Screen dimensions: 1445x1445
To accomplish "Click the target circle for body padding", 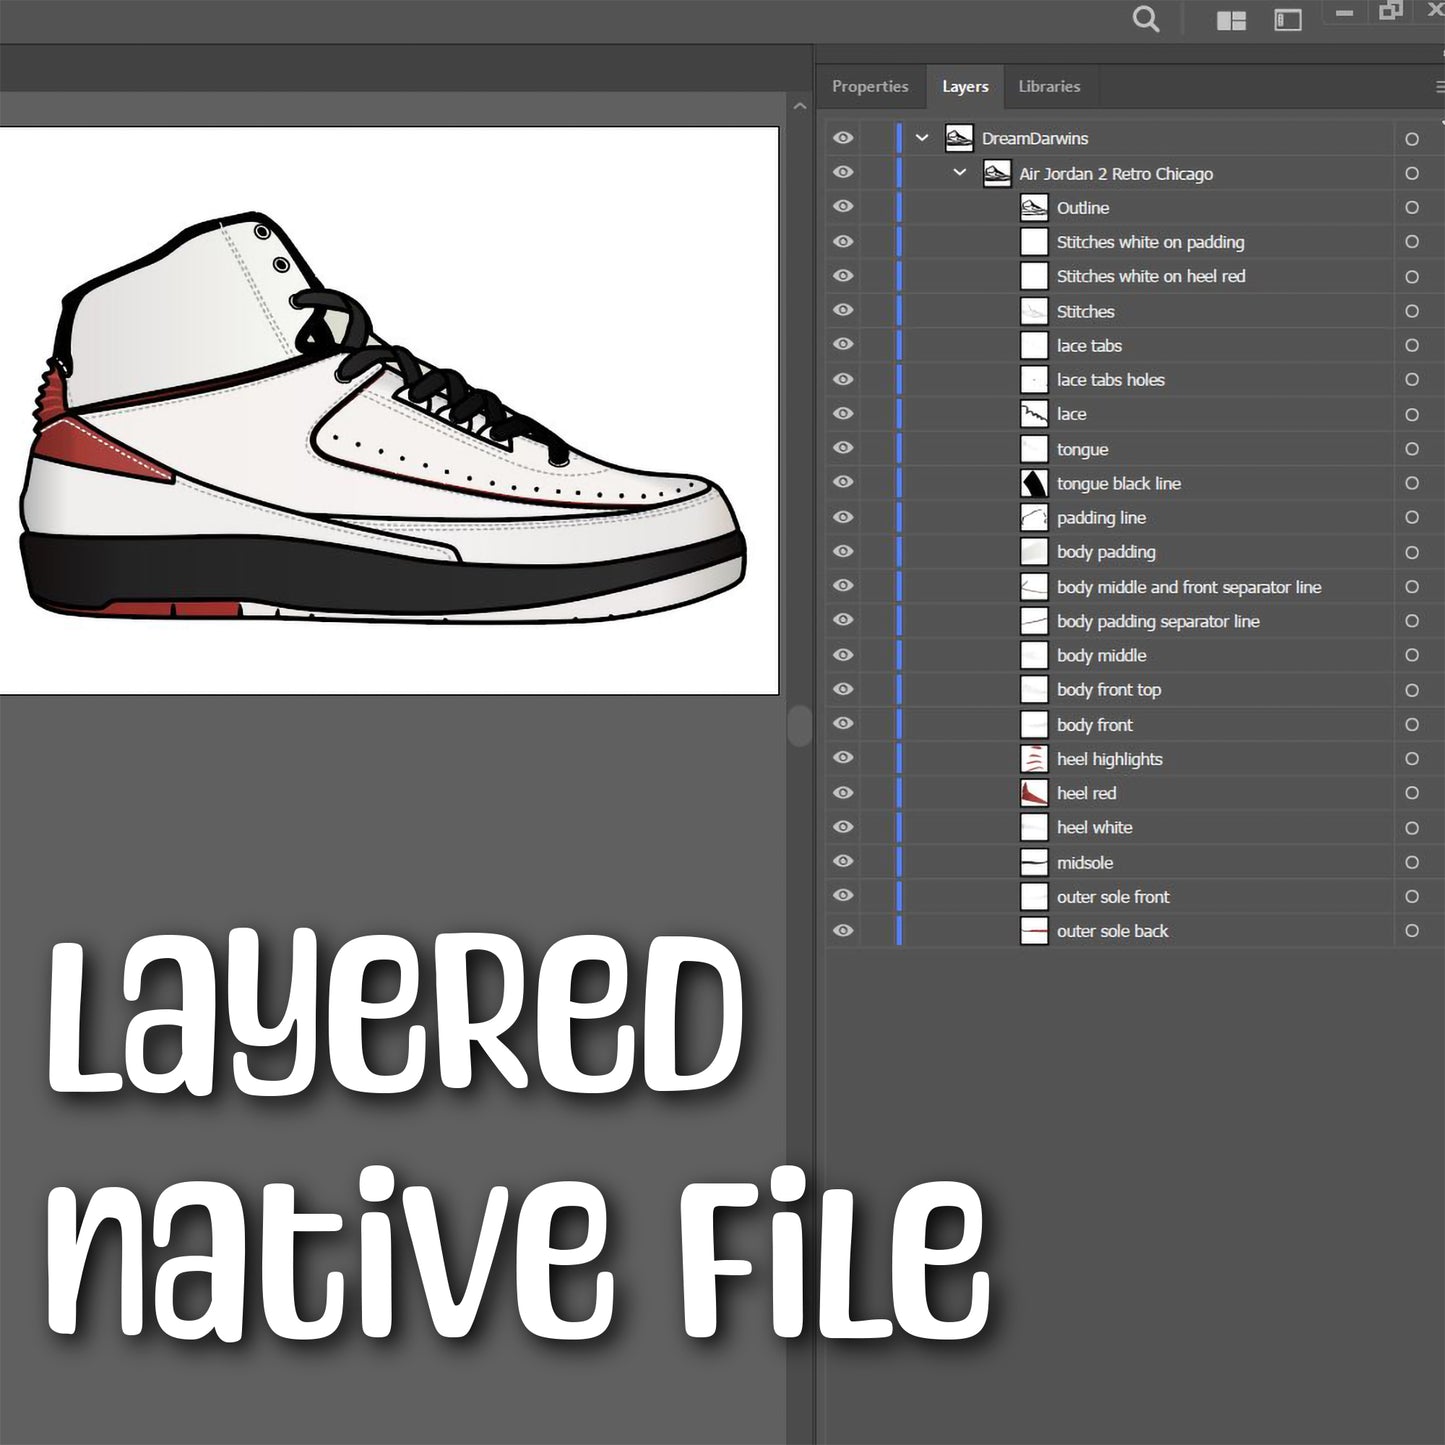I will click(x=1412, y=552).
